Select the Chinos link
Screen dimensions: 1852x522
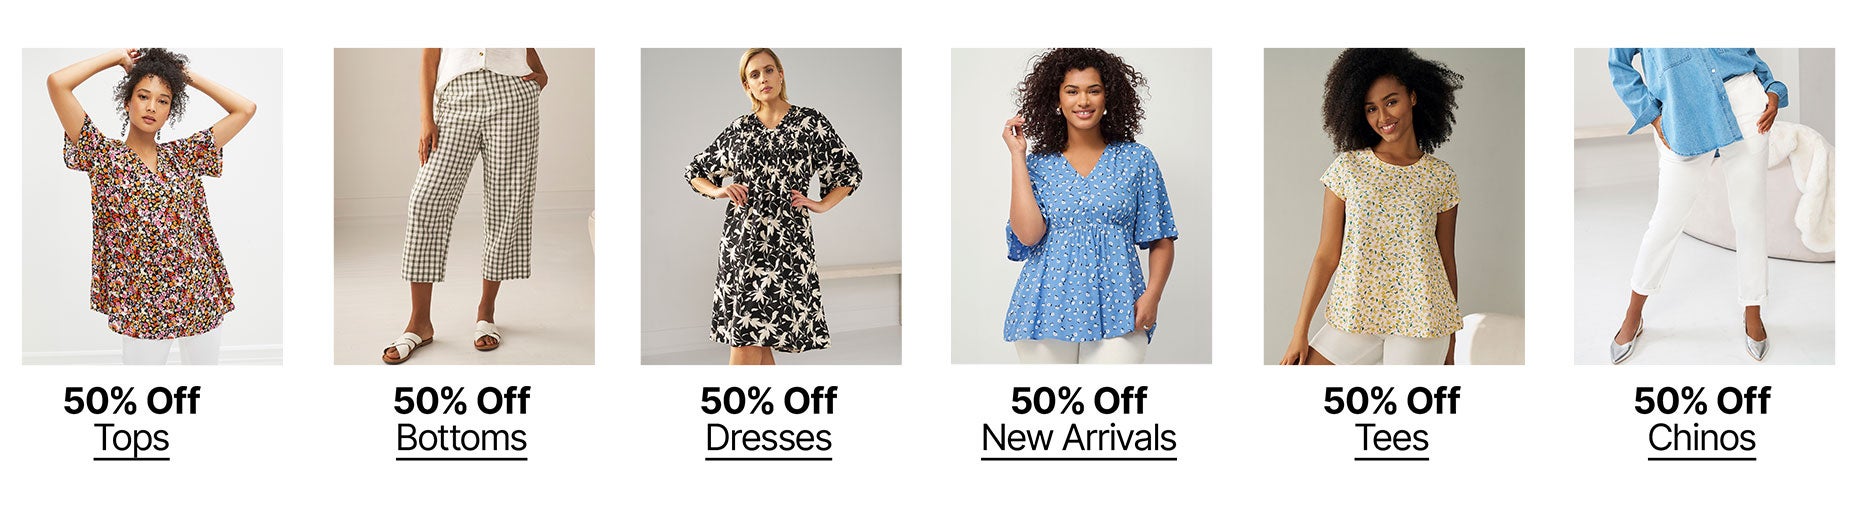point(1702,439)
